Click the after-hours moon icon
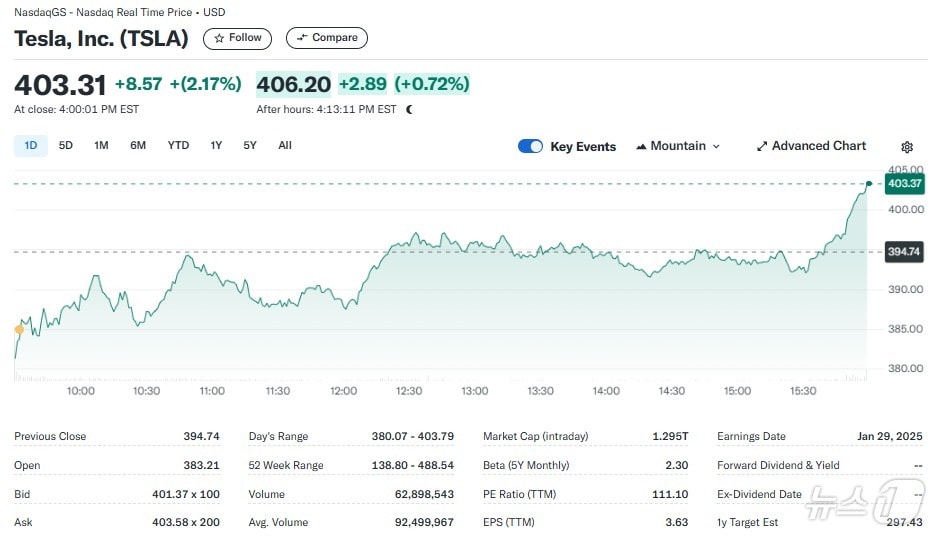This screenshot has height=536, width=935. pyautogui.click(x=409, y=109)
